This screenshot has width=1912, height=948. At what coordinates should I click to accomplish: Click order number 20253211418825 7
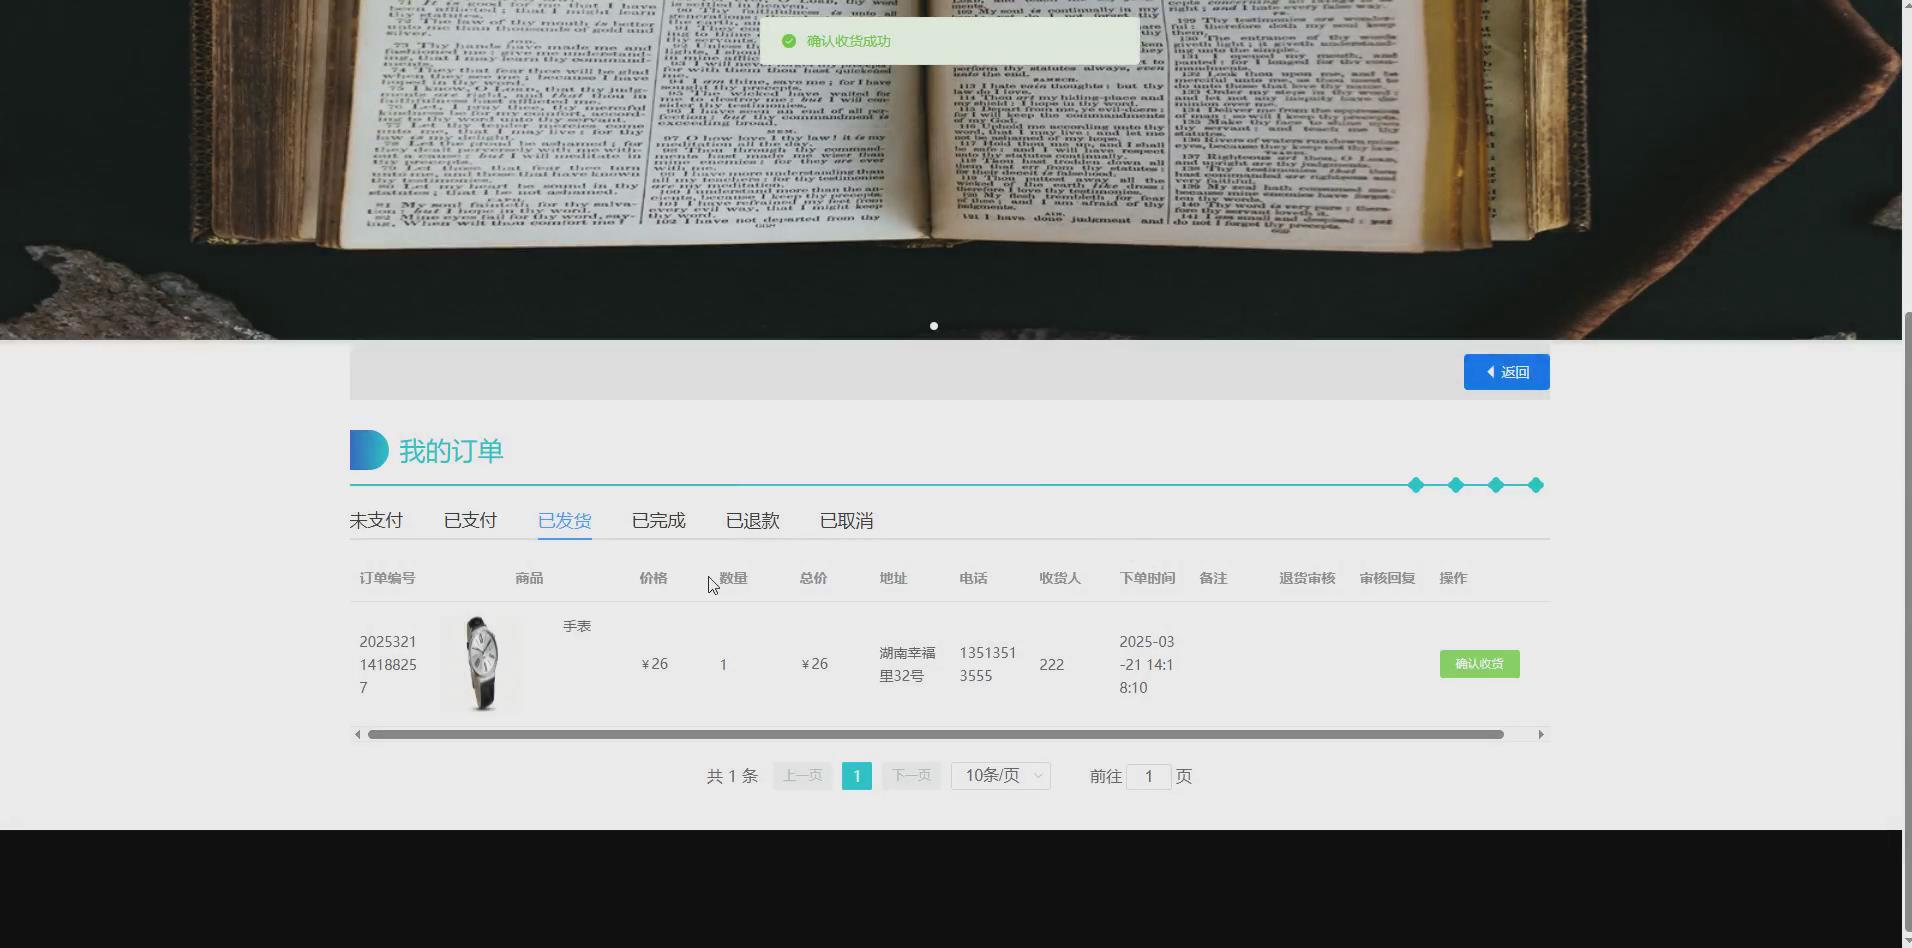(x=388, y=664)
